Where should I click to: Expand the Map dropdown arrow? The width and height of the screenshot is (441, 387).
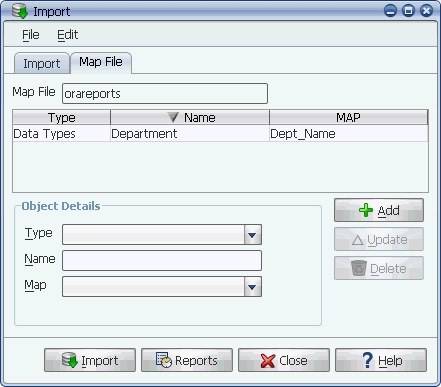252,287
